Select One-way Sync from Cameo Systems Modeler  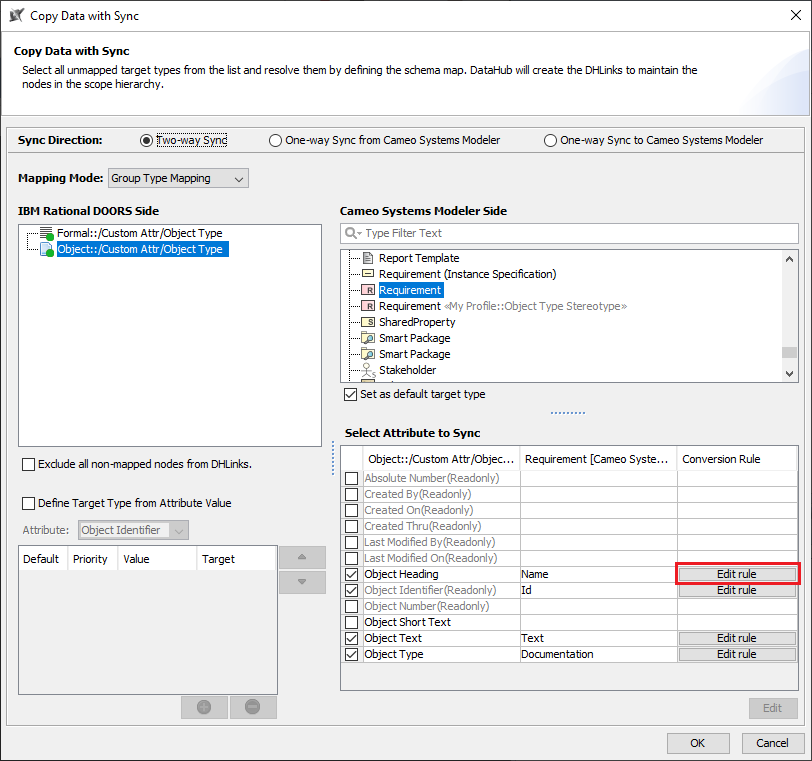tap(276, 141)
